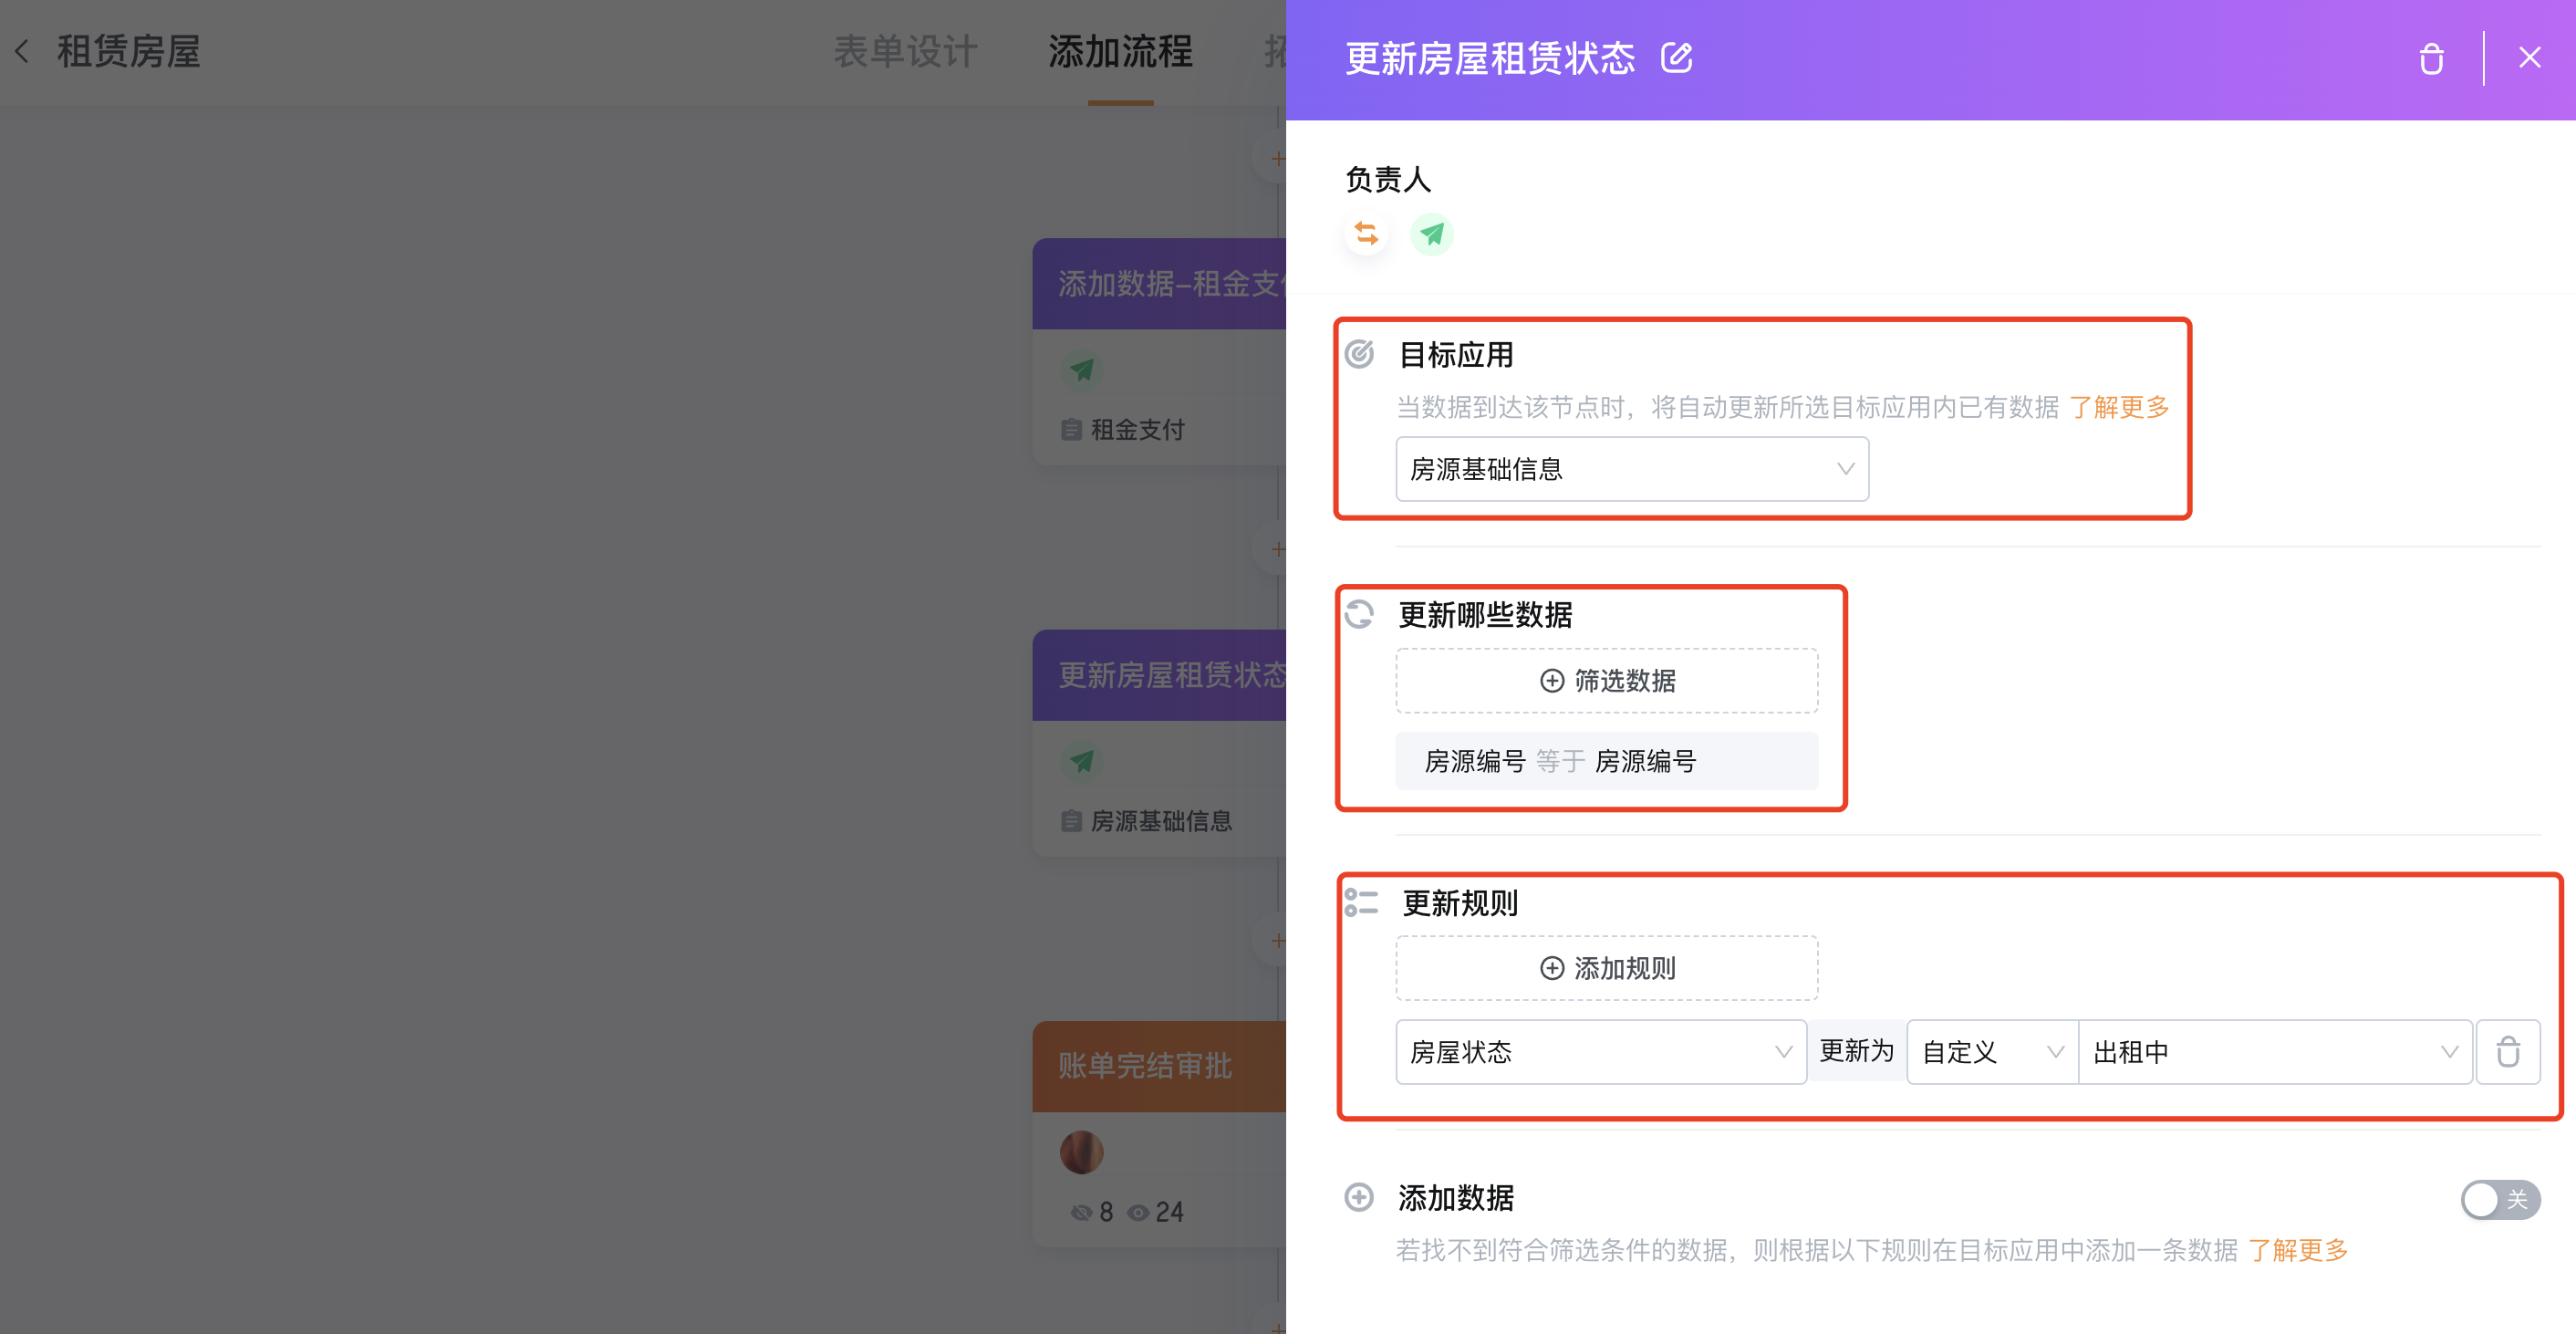Click the 添加规则 button

coord(1606,967)
